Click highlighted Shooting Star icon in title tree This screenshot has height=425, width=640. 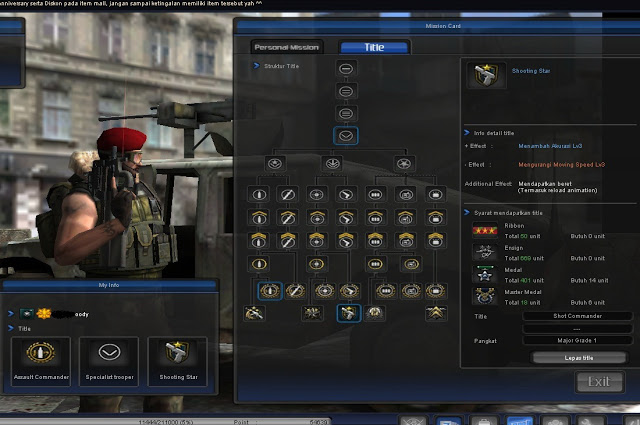click(x=349, y=313)
